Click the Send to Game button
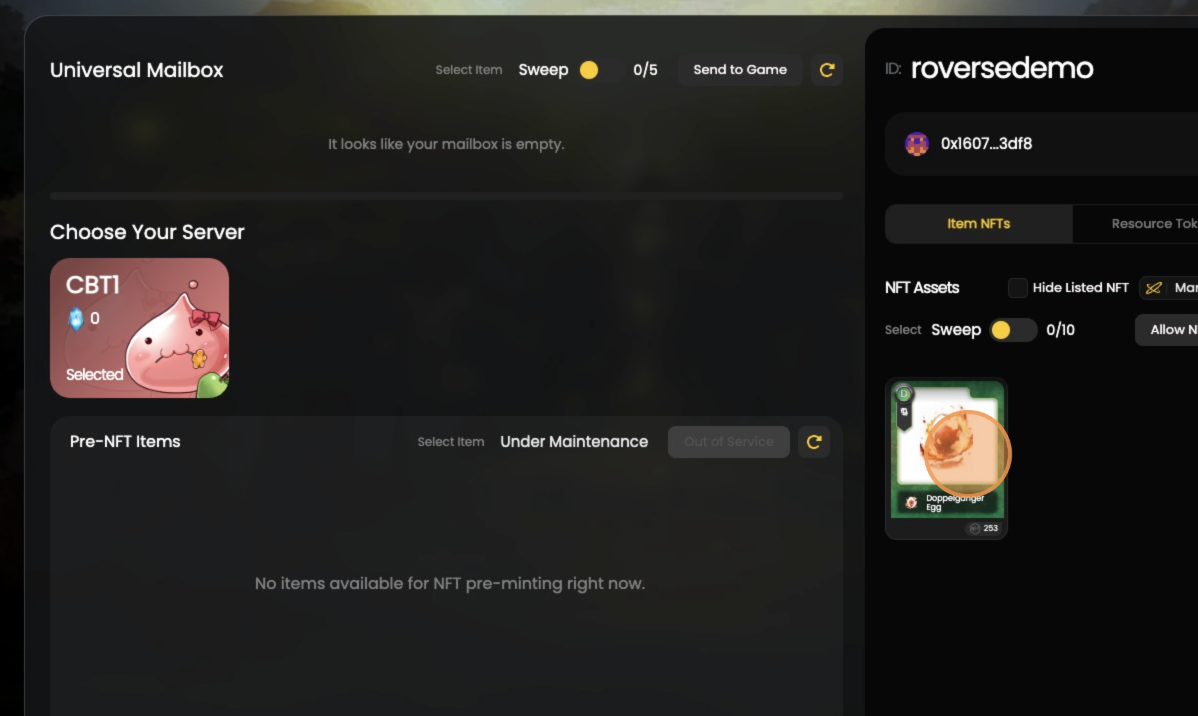 (740, 70)
